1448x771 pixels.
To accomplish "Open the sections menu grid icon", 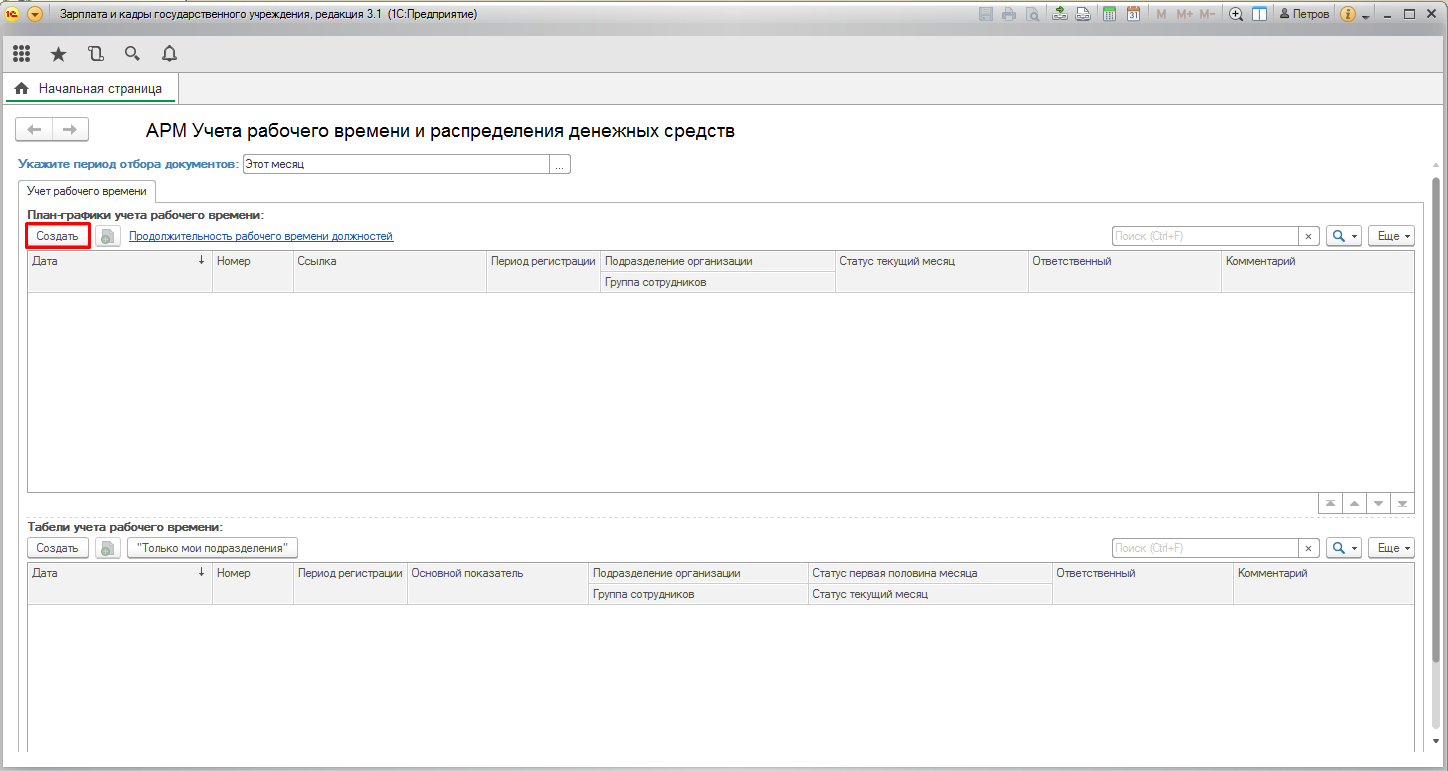I will [21, 54].
